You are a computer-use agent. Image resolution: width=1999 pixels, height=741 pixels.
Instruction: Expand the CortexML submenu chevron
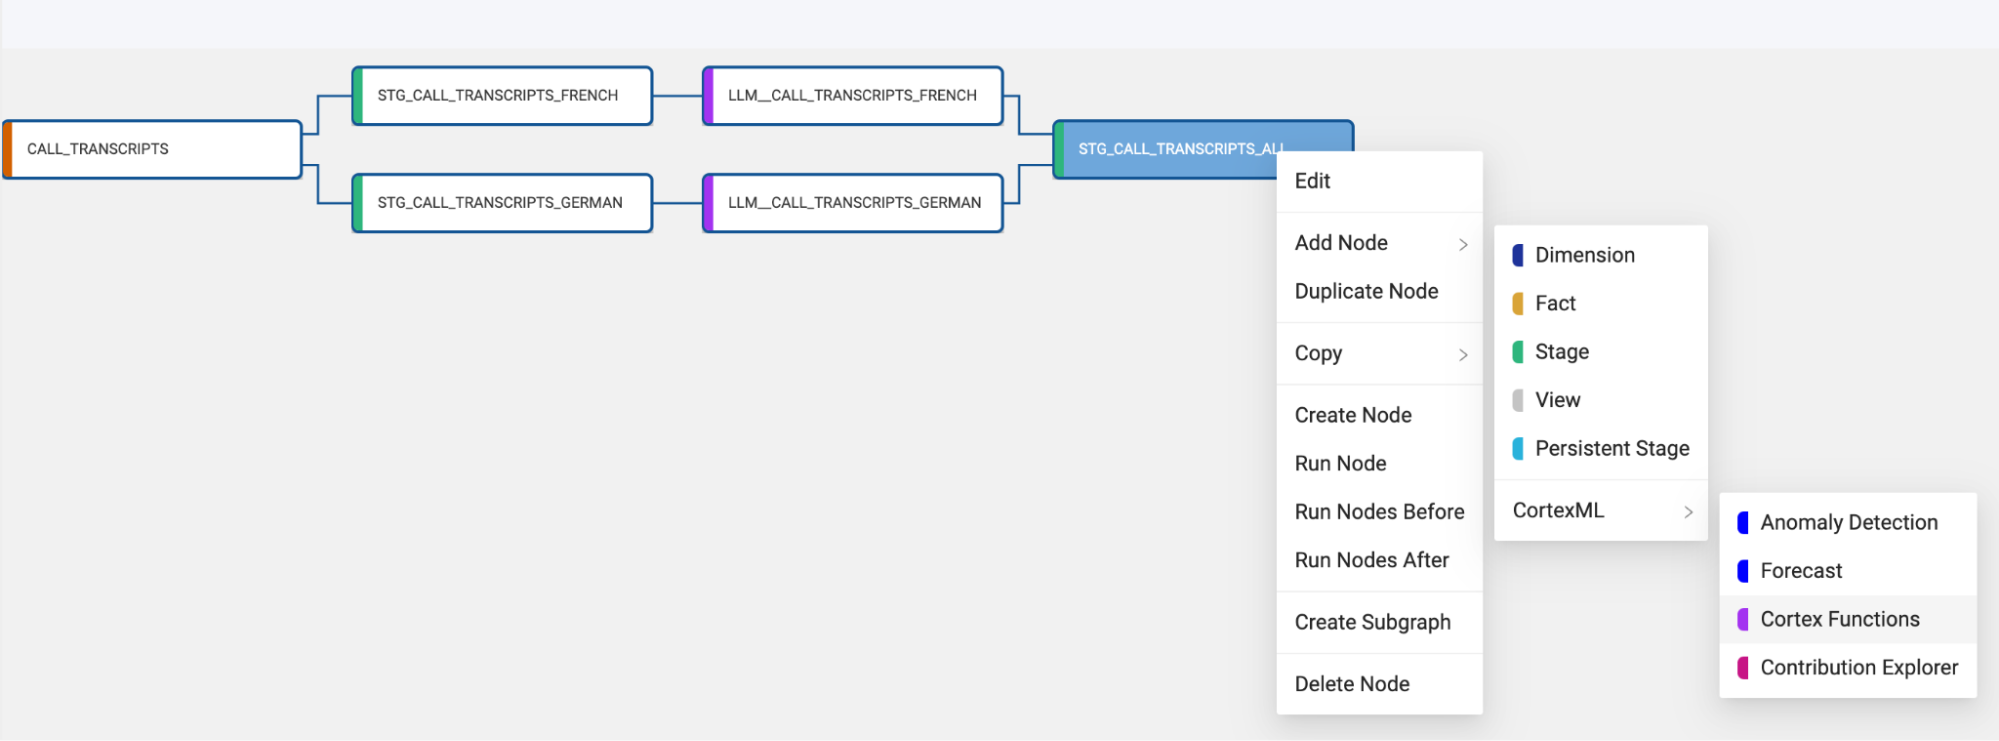(1688, 511)
